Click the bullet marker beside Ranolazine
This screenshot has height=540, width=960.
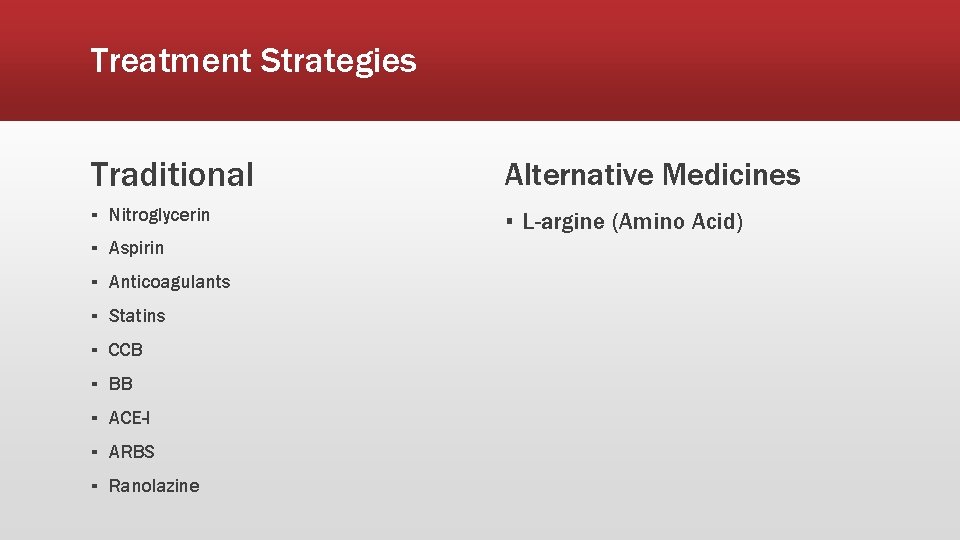pos(94,486)
